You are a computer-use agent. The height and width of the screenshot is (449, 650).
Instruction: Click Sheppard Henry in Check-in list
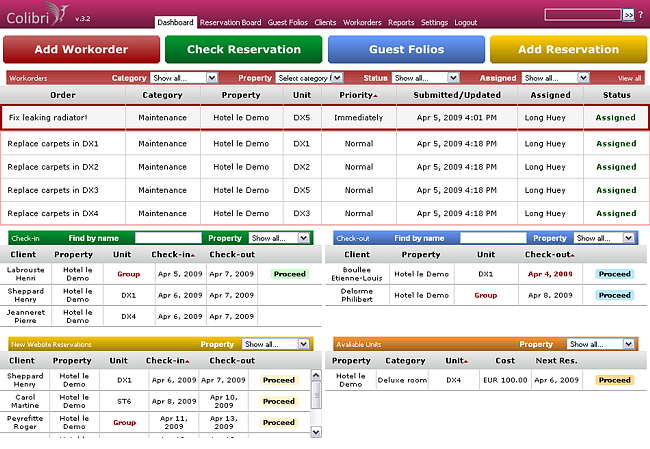tap(25, 295)
